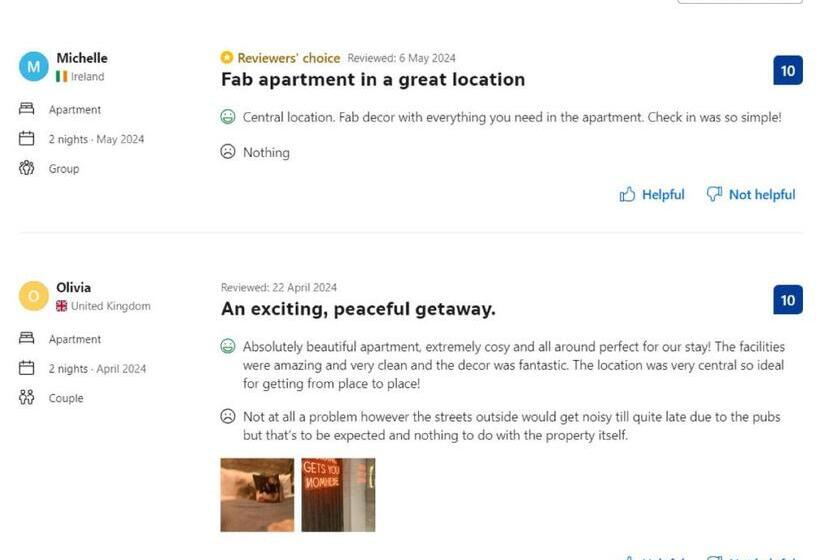Mark Michelle's review as Not helpful
820x560 pixels.
[761, 195]
